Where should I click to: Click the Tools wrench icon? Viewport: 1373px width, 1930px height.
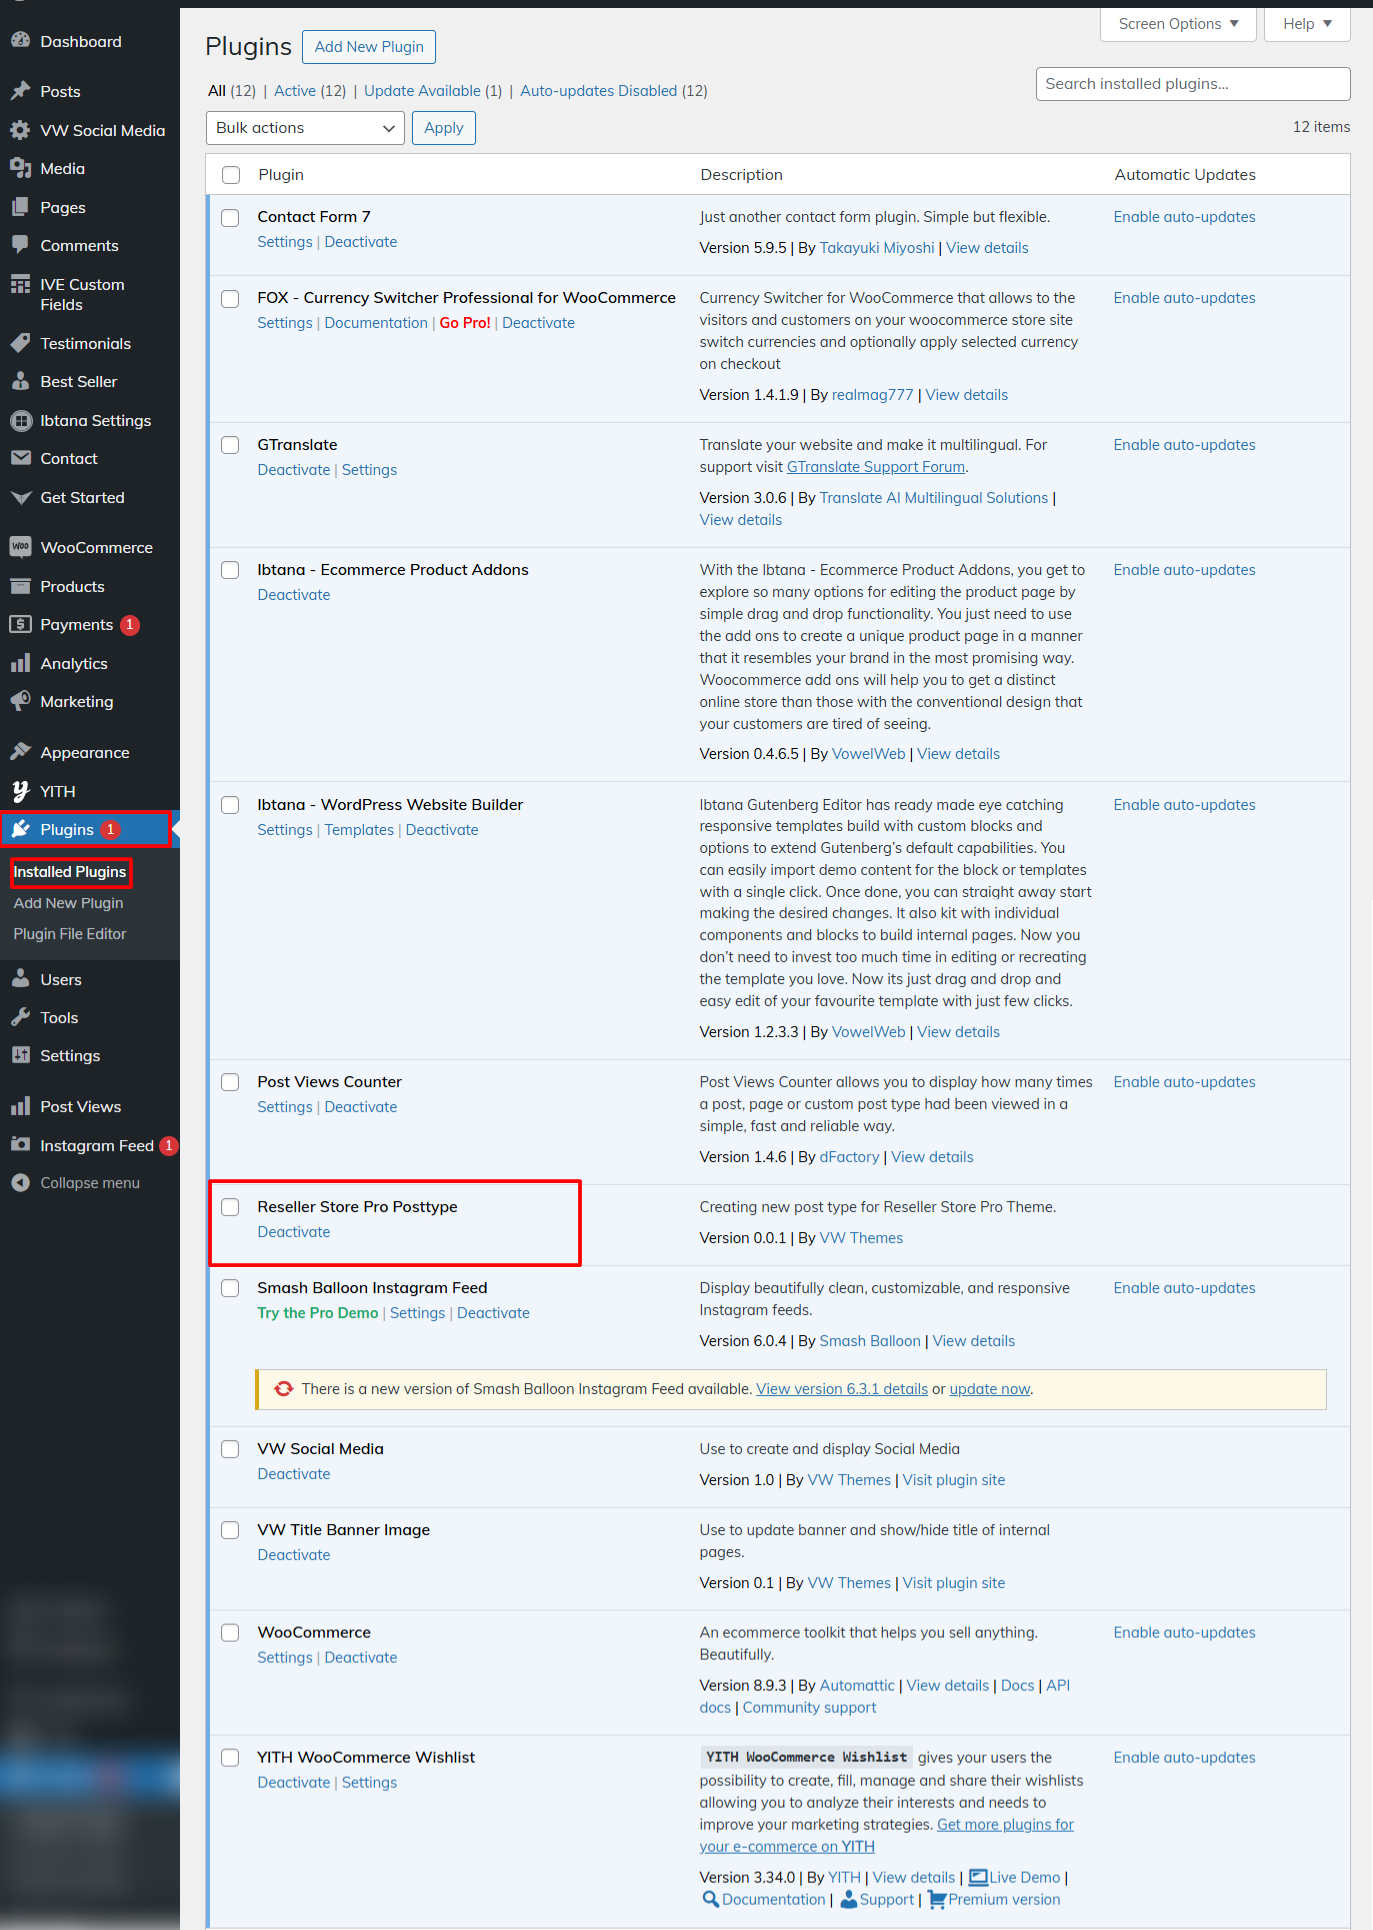[20, 1017]
